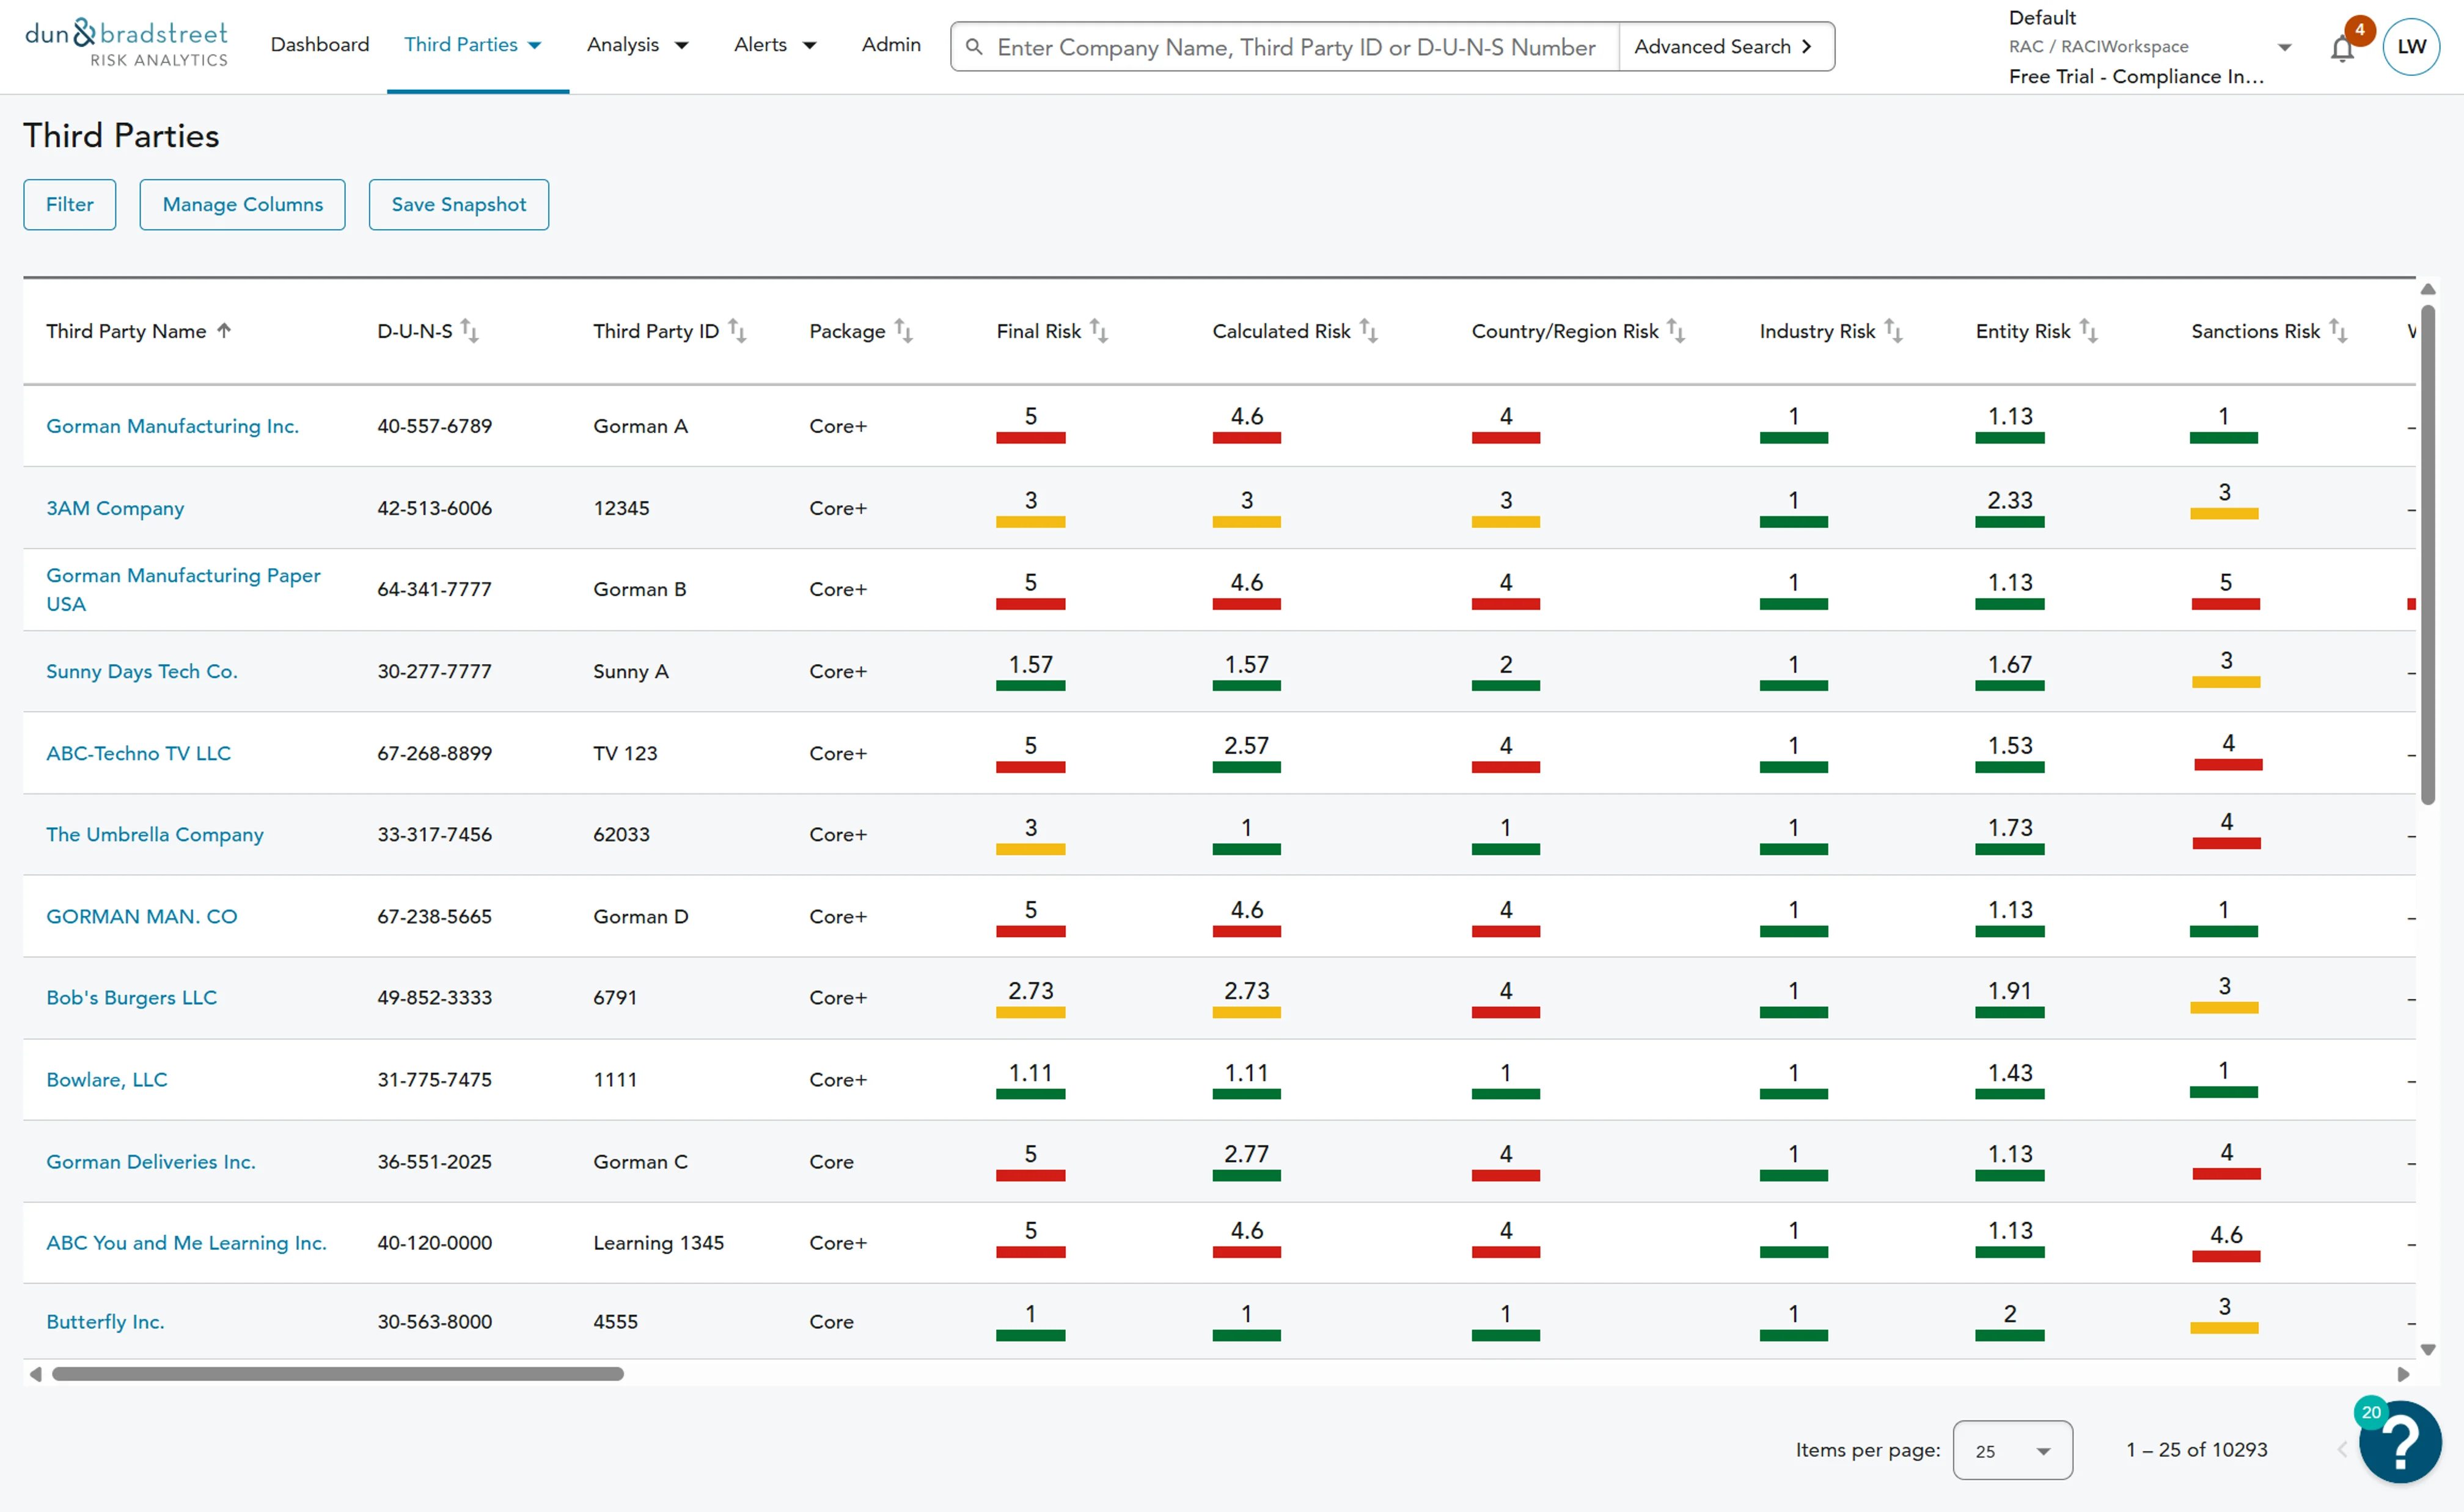Click the '1 – 25 of 10293' pagination text
This screenshot has height=1512, width=2464.
(2196, 1450)
